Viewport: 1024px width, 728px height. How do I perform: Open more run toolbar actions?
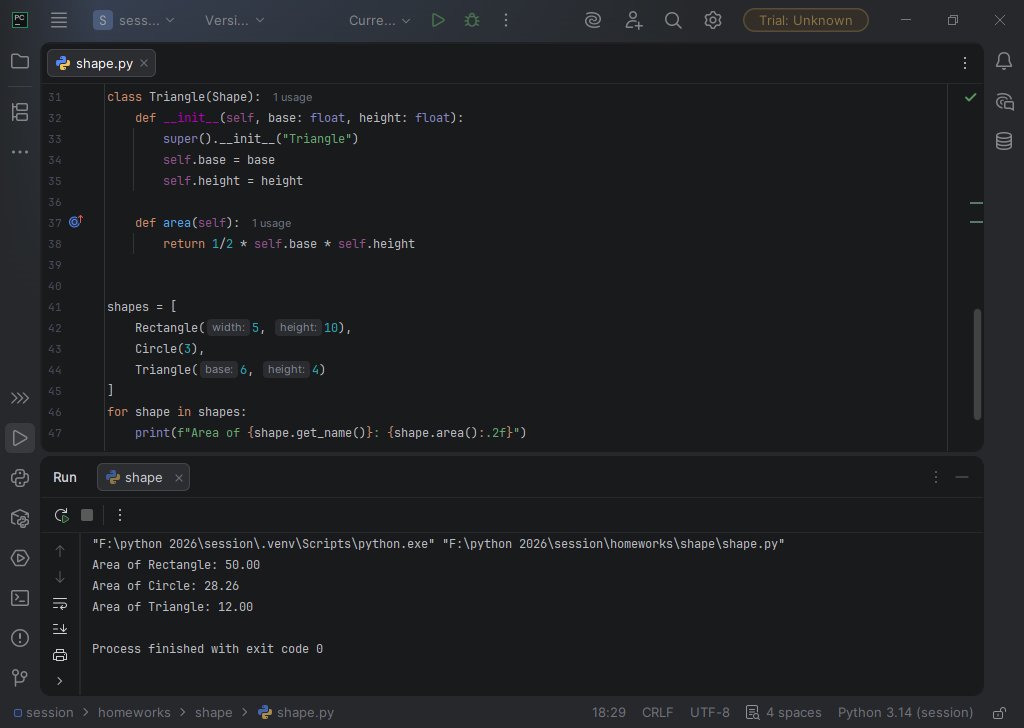point(120,516)
